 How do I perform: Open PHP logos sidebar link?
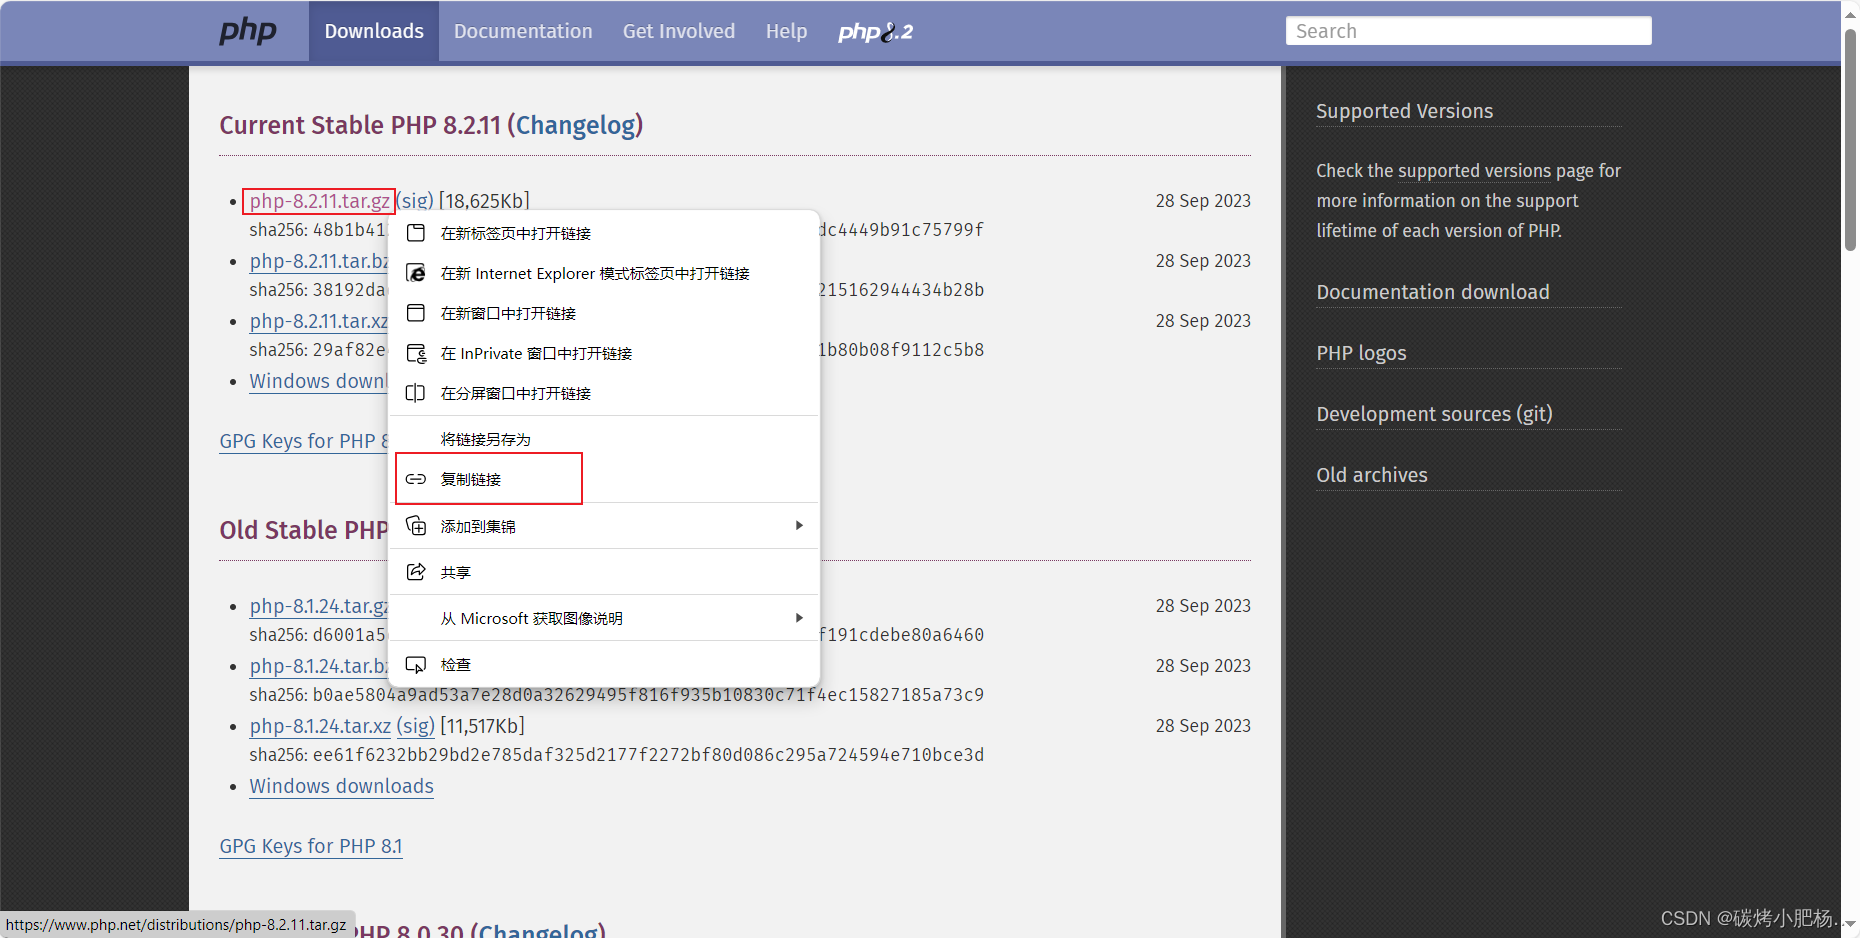1361,353
